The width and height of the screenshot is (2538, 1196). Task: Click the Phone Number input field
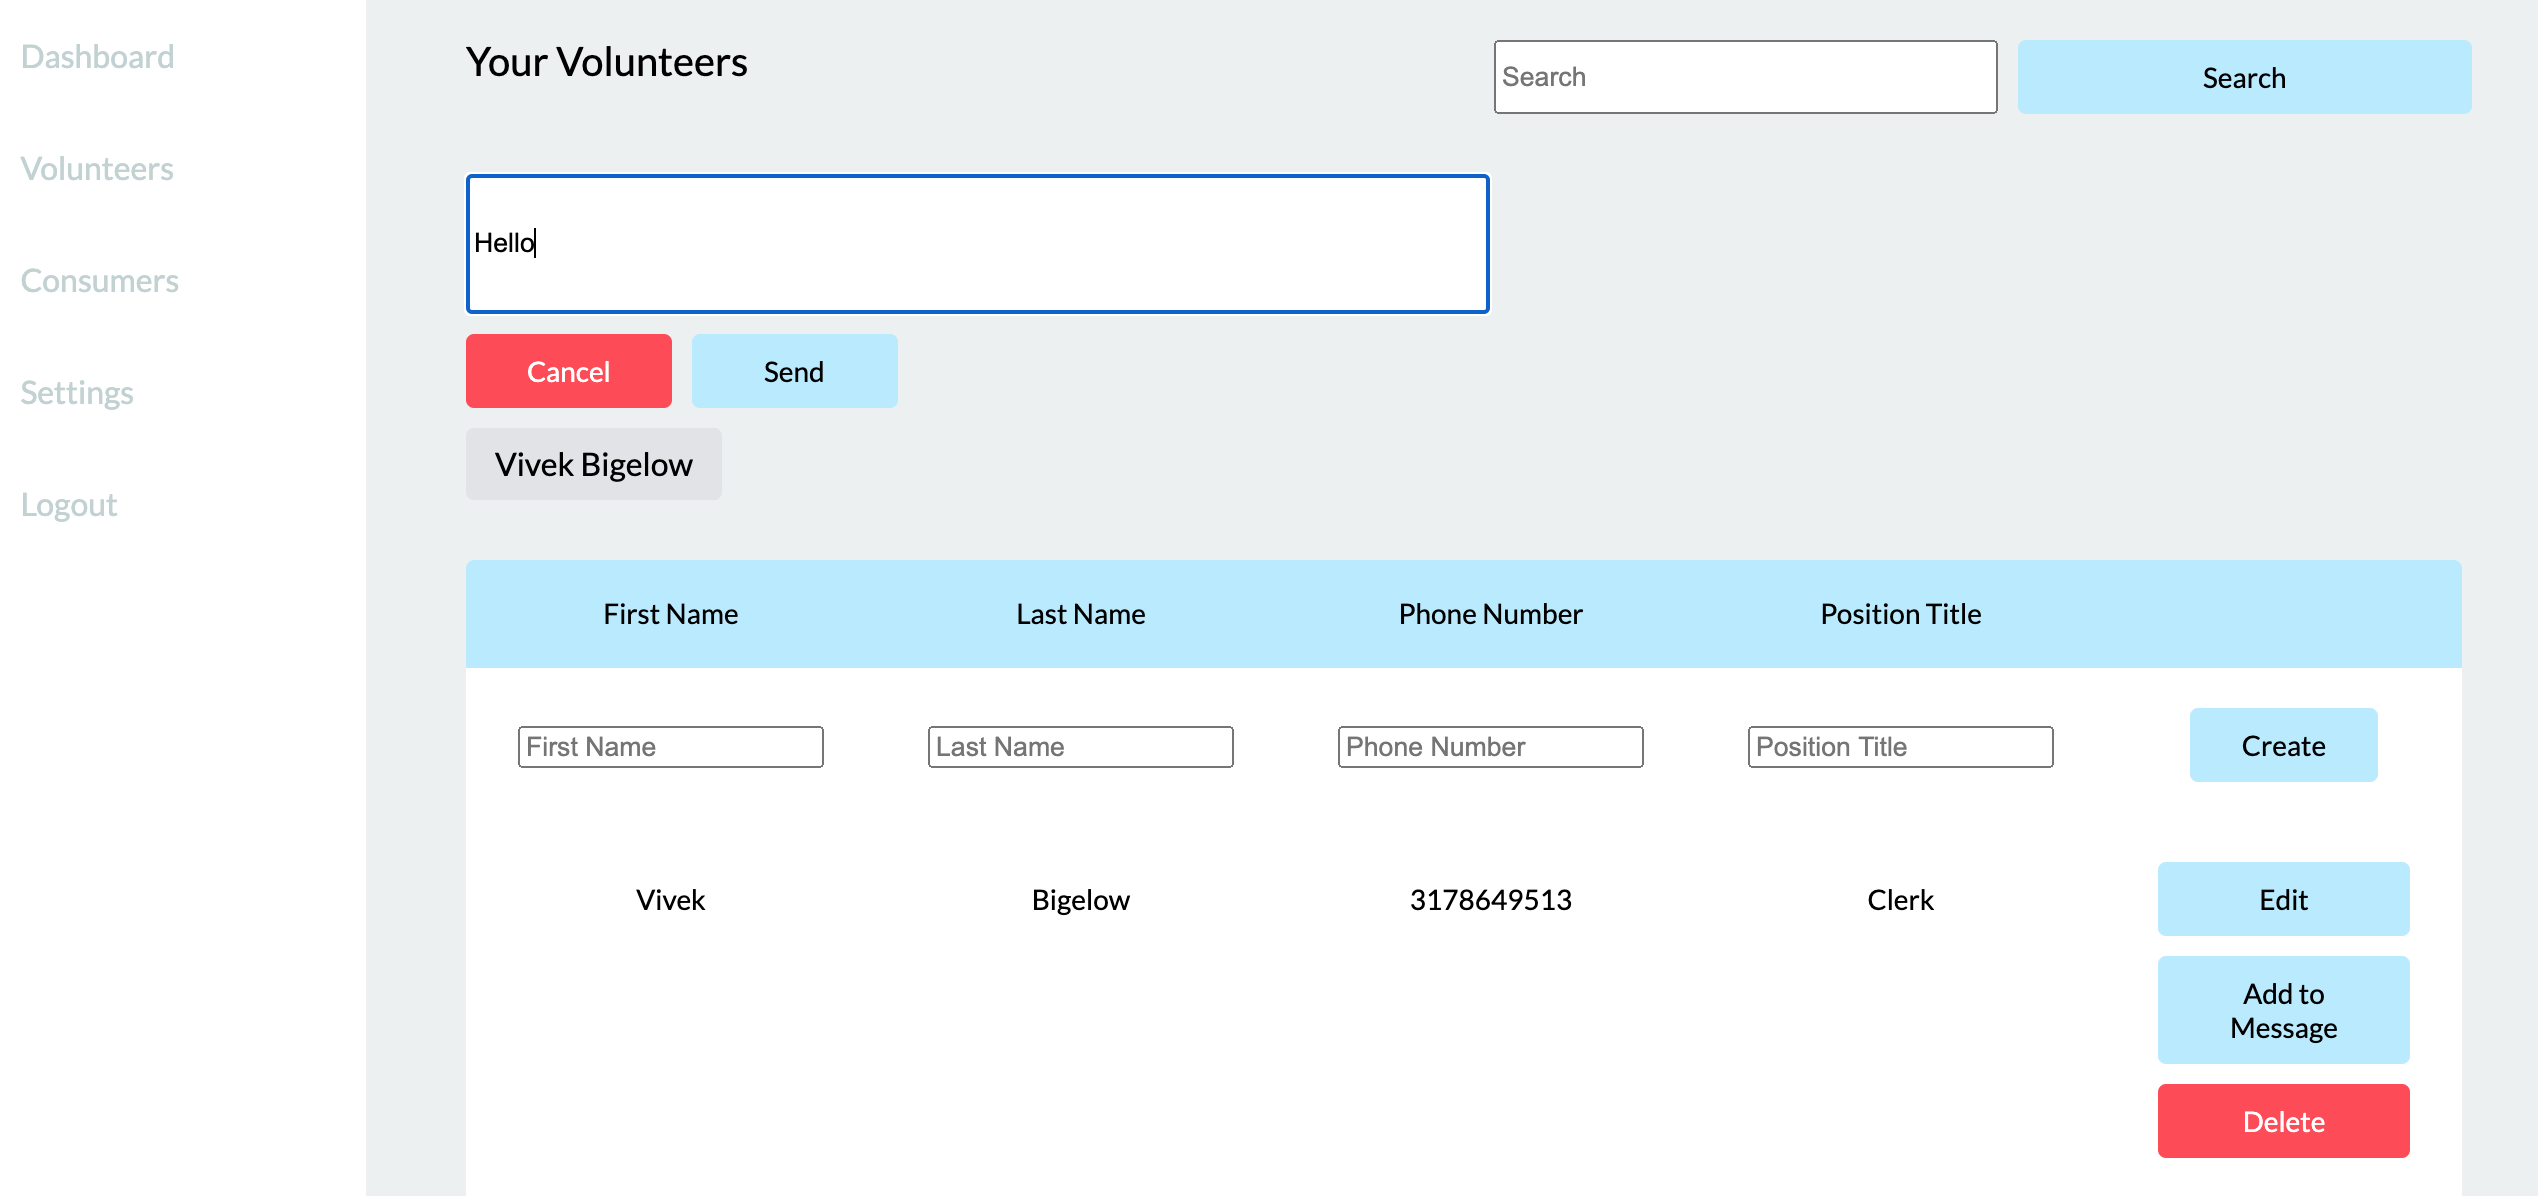tap(1490, 747)
